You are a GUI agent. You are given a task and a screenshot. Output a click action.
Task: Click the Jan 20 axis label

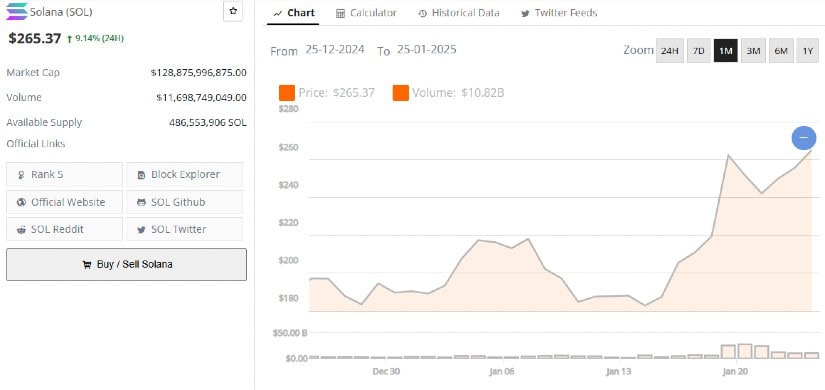[736, 372]
